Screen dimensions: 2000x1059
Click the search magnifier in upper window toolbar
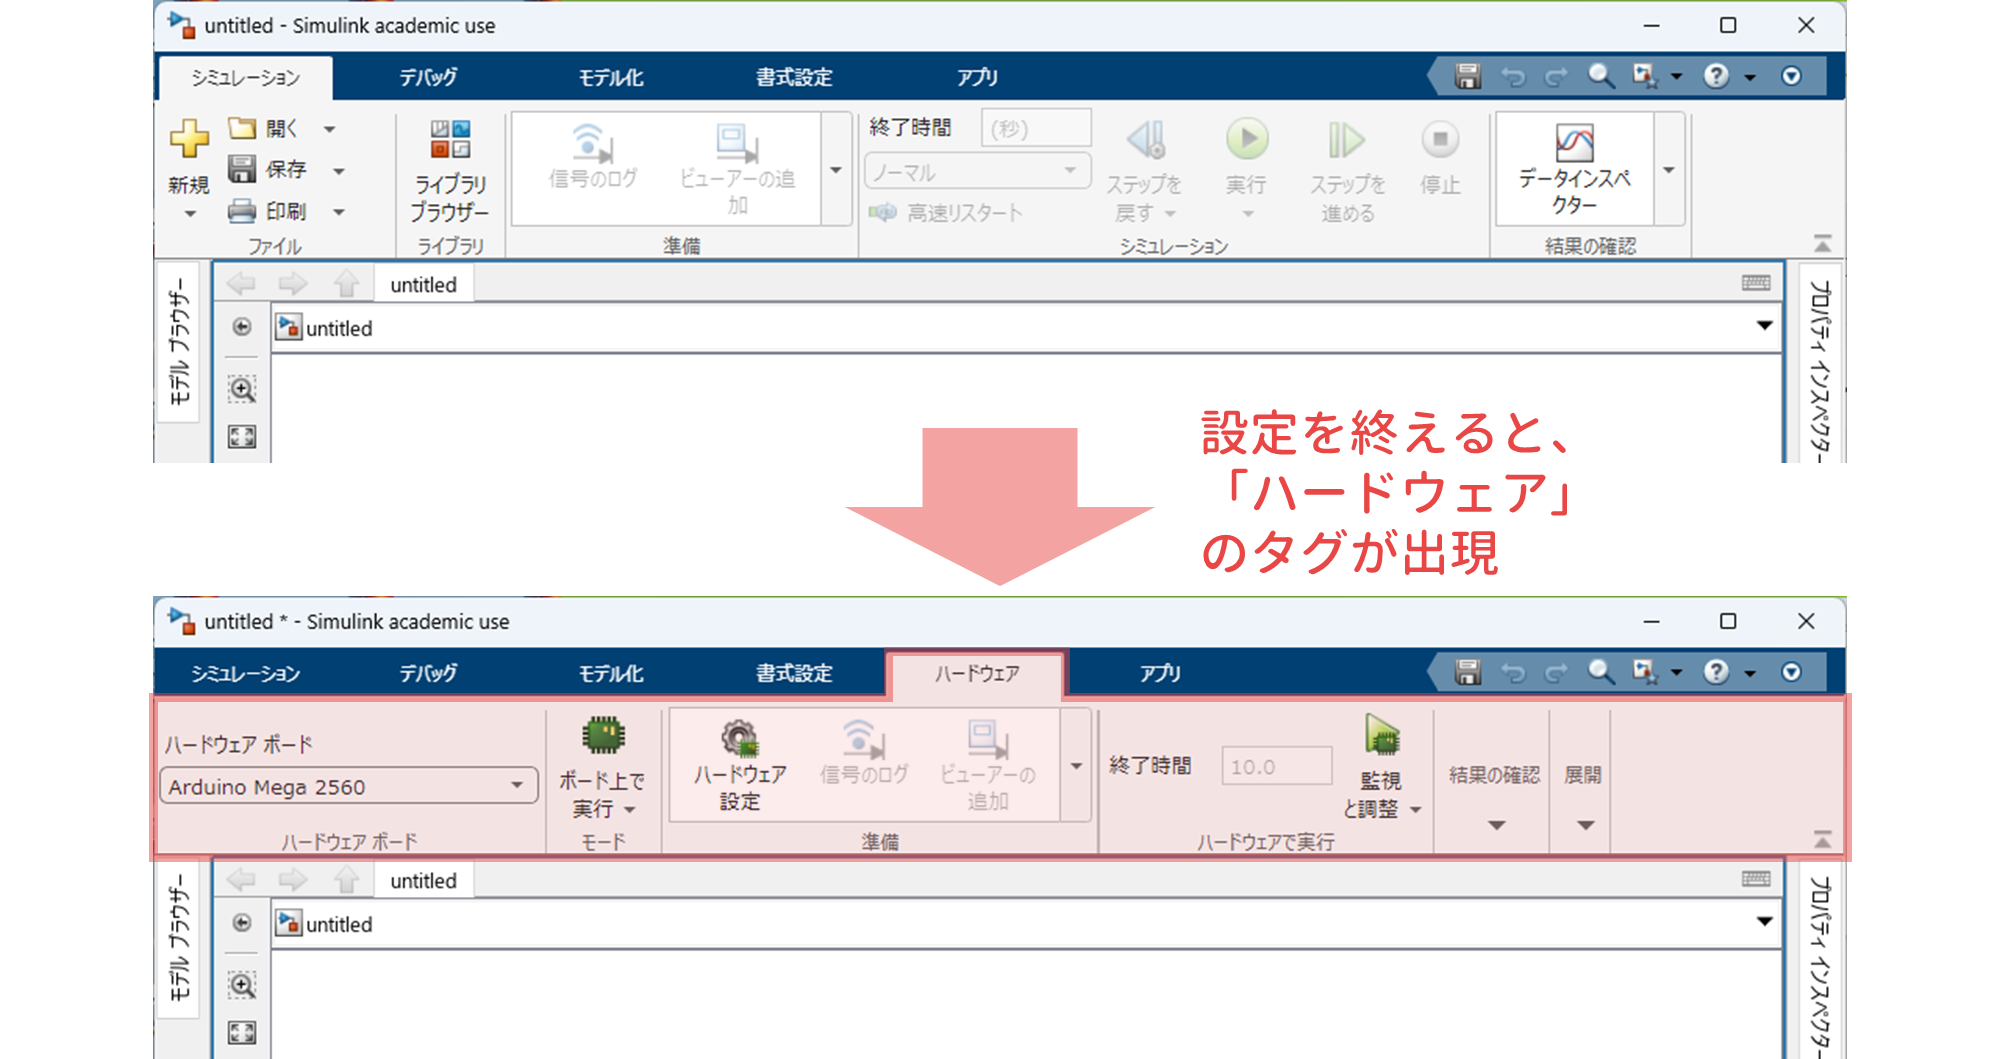point(1601,76)
